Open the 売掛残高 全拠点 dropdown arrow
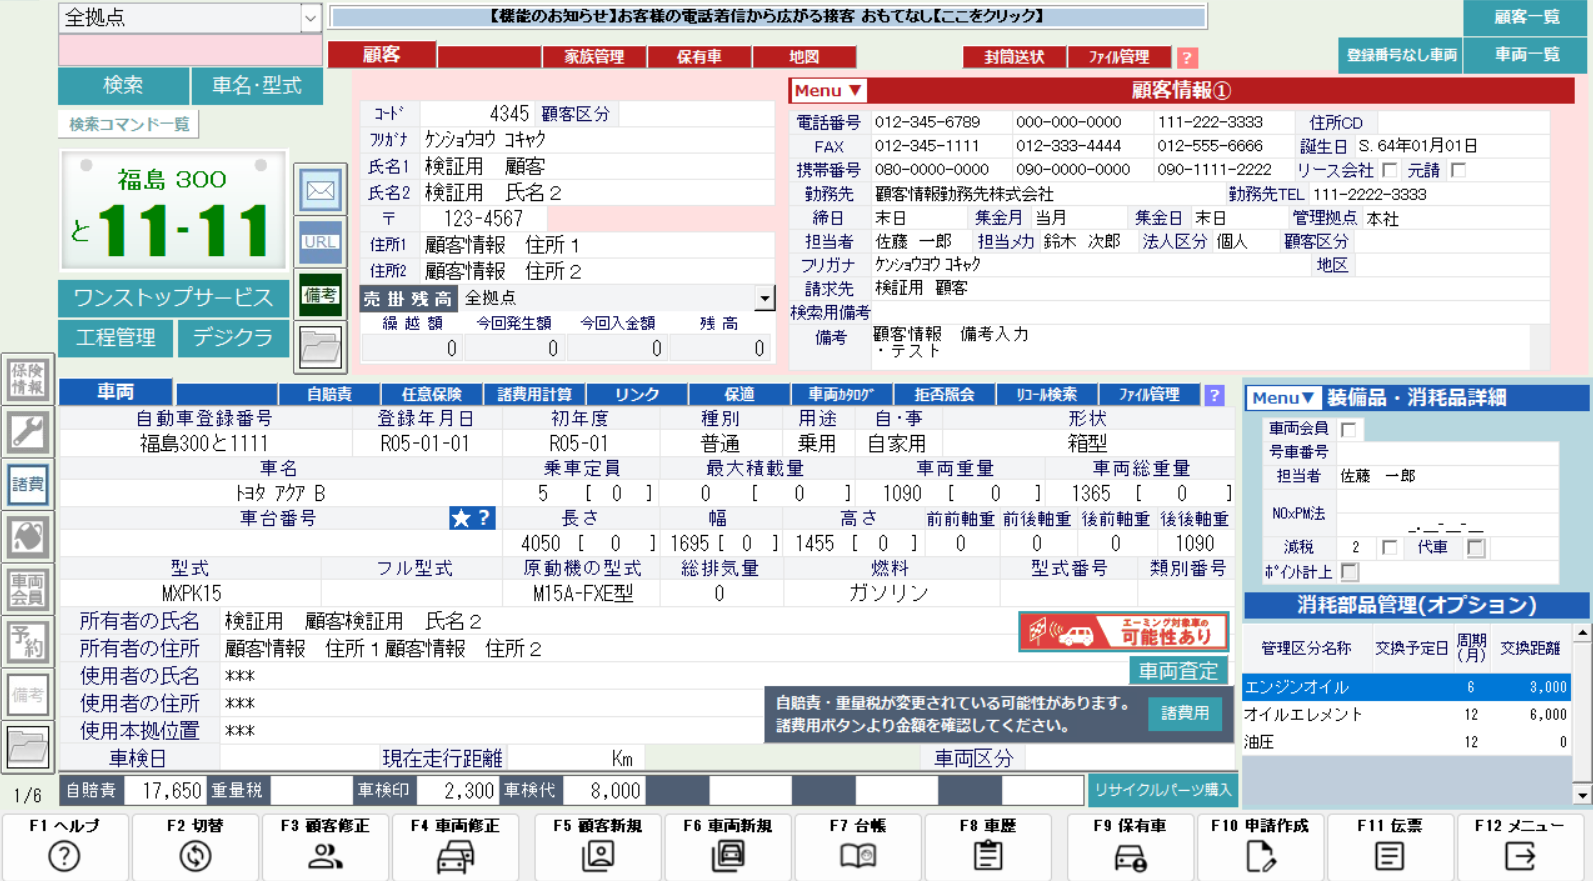The image size is (1593, 881). coord(764,298)
